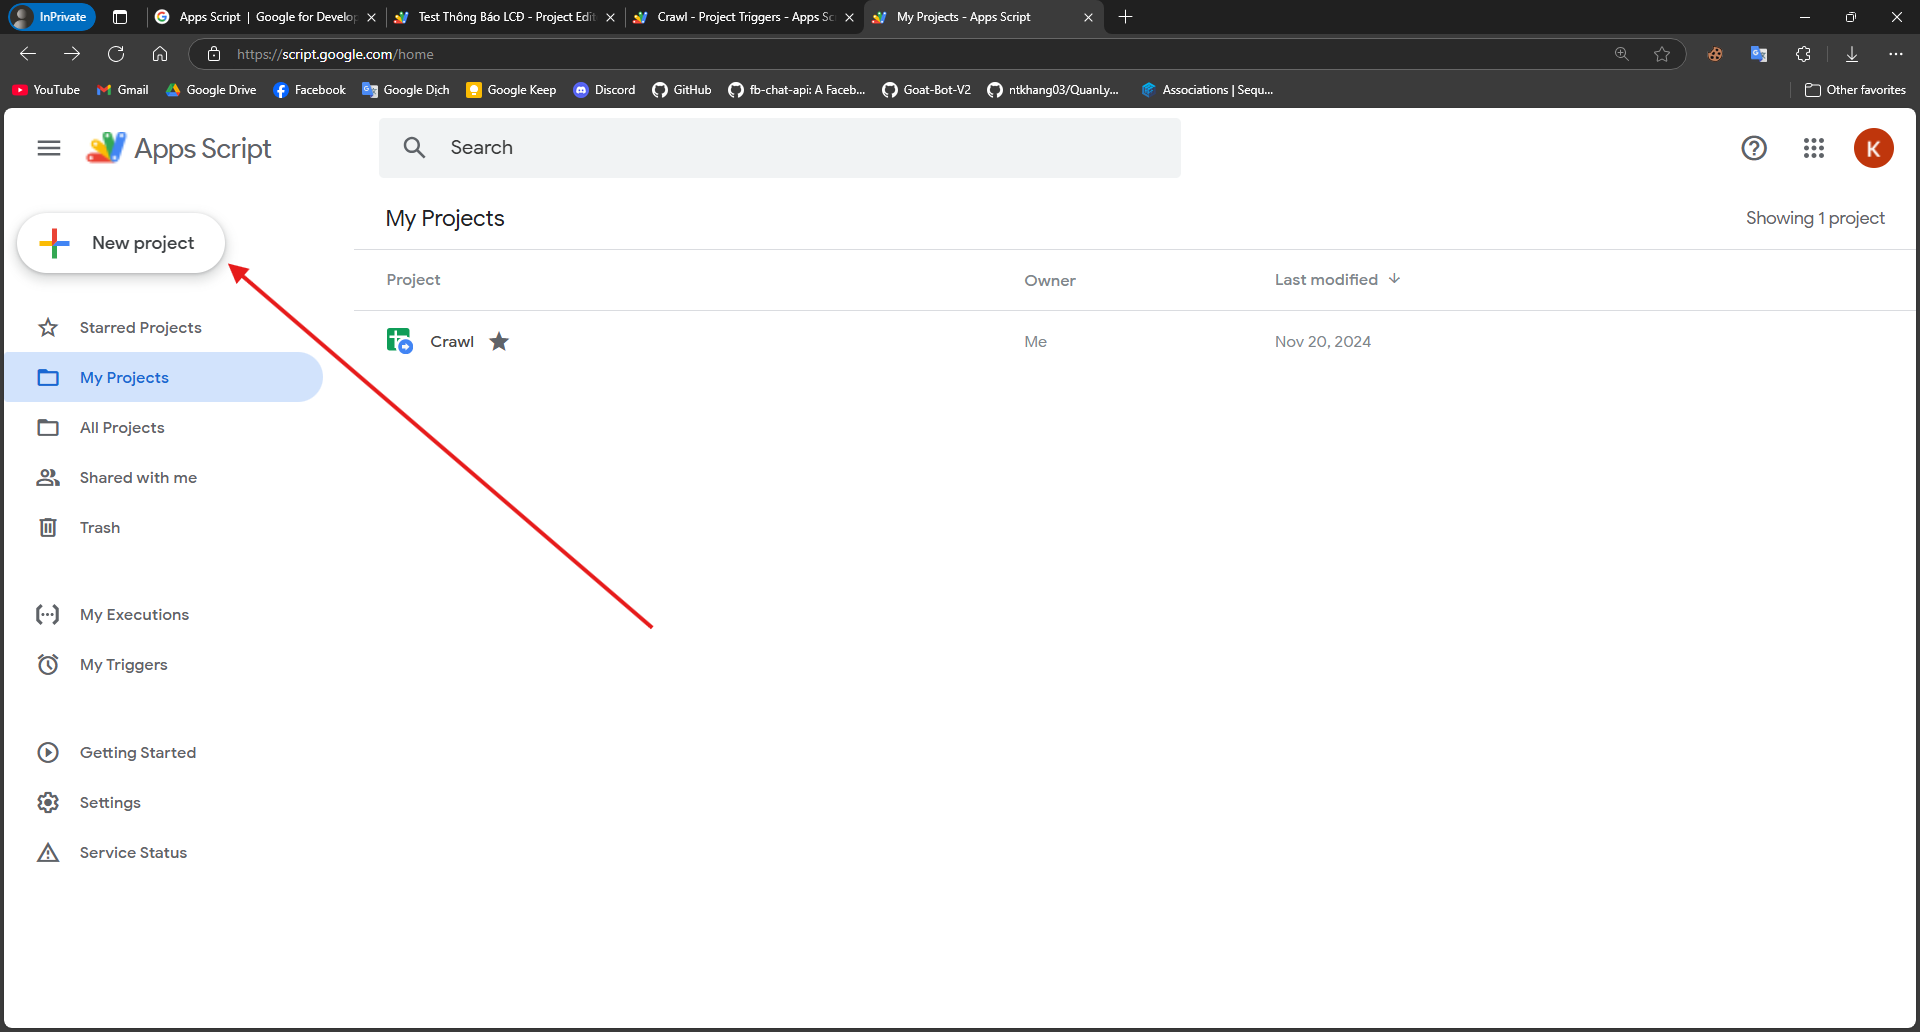Open My Triggers page
This screenshot has width=1920, height=1032.
pos(123,664)
